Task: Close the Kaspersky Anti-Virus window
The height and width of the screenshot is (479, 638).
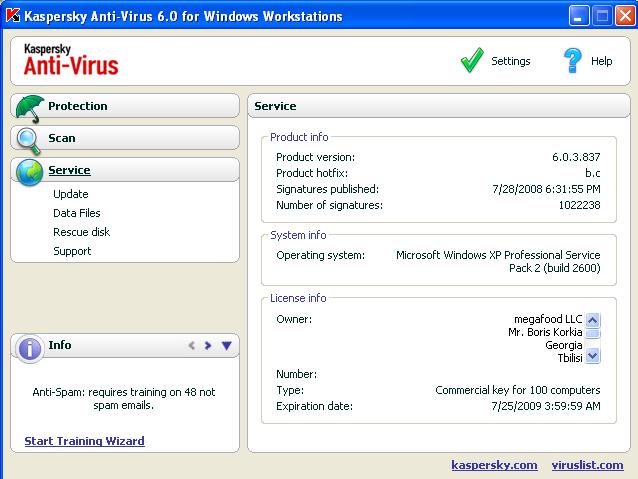Action: click(625, 16)
